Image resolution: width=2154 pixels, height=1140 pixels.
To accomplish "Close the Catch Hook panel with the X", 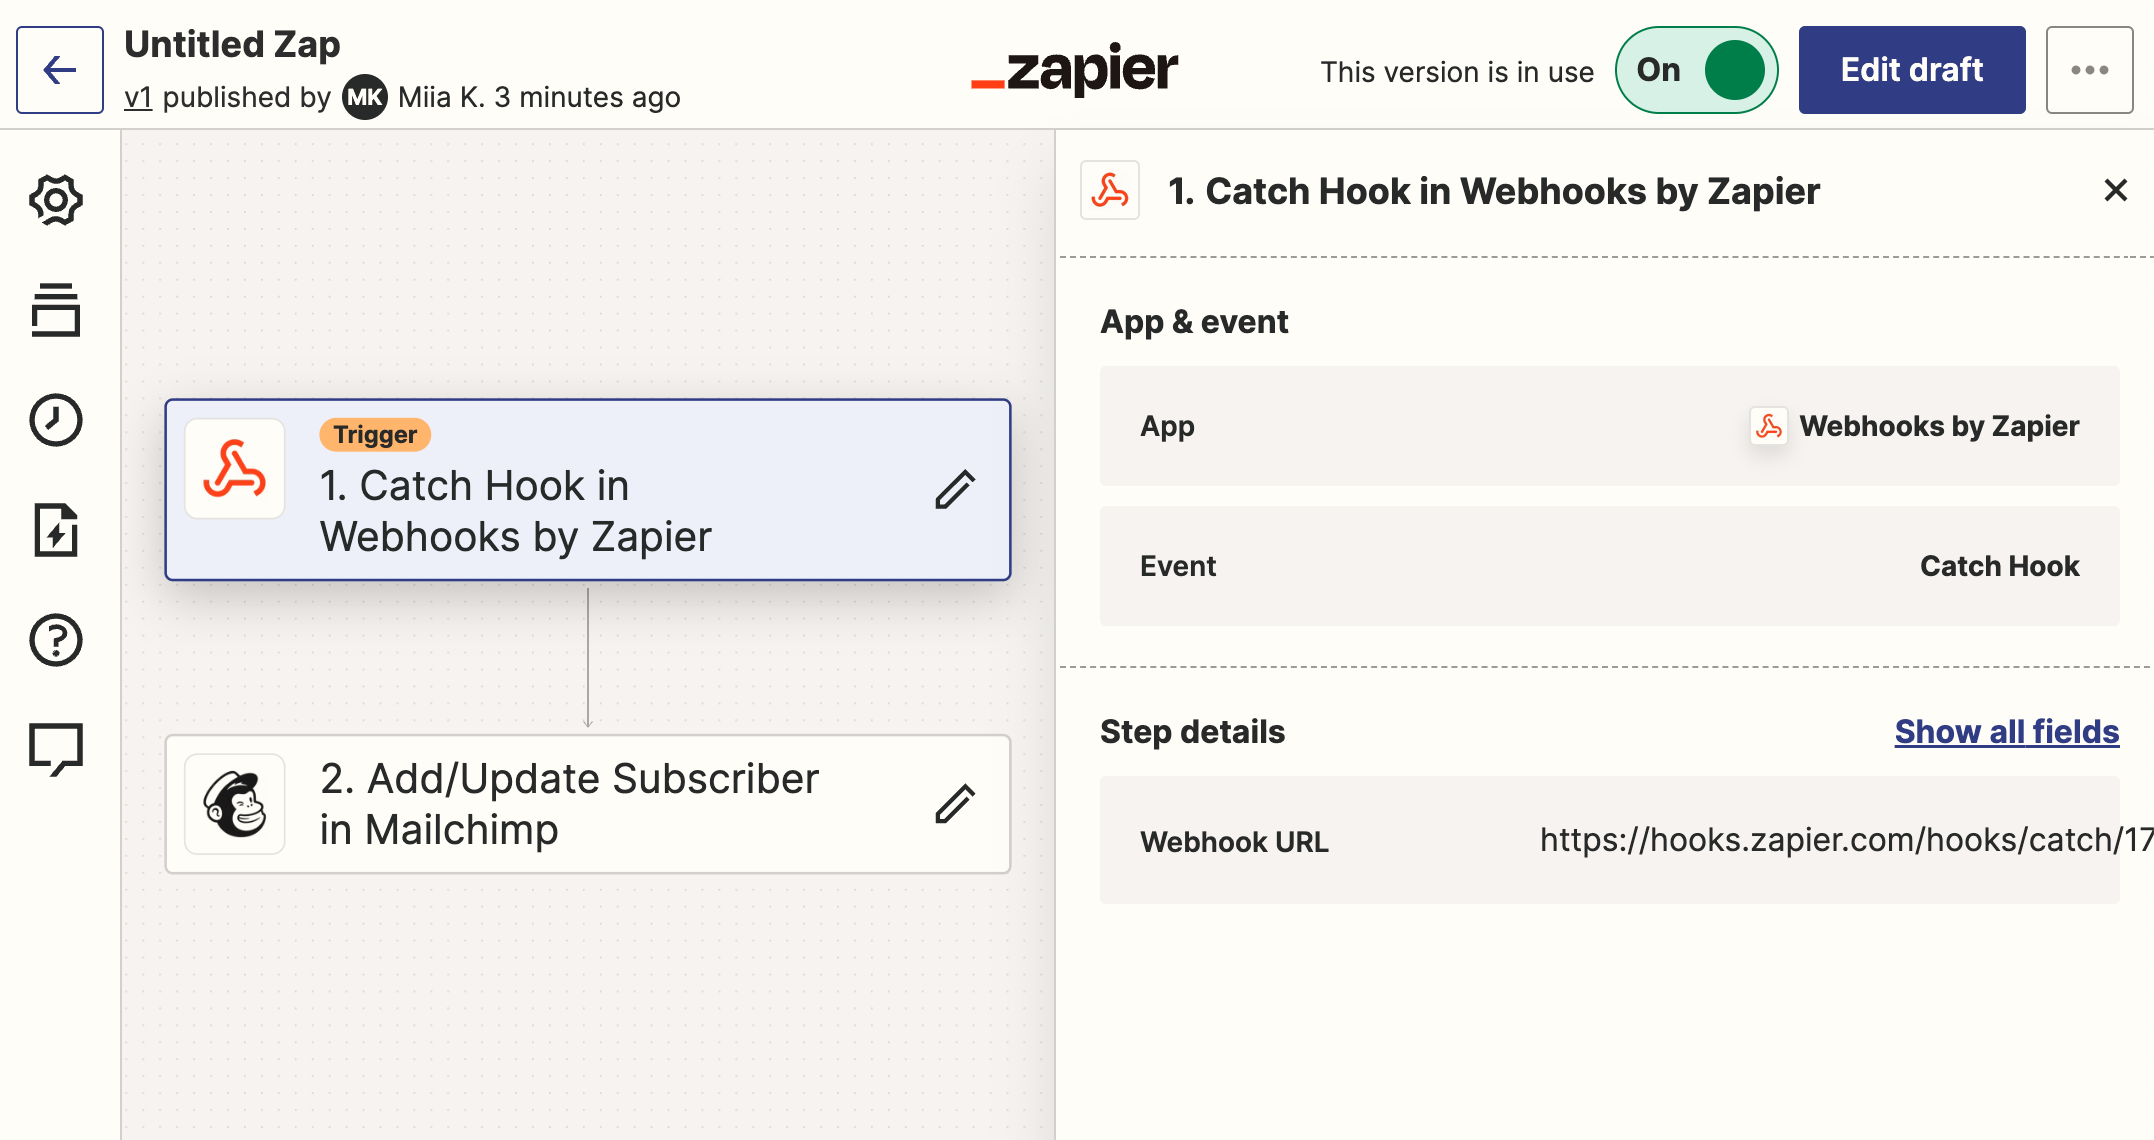I will [x=2116, y=190].
